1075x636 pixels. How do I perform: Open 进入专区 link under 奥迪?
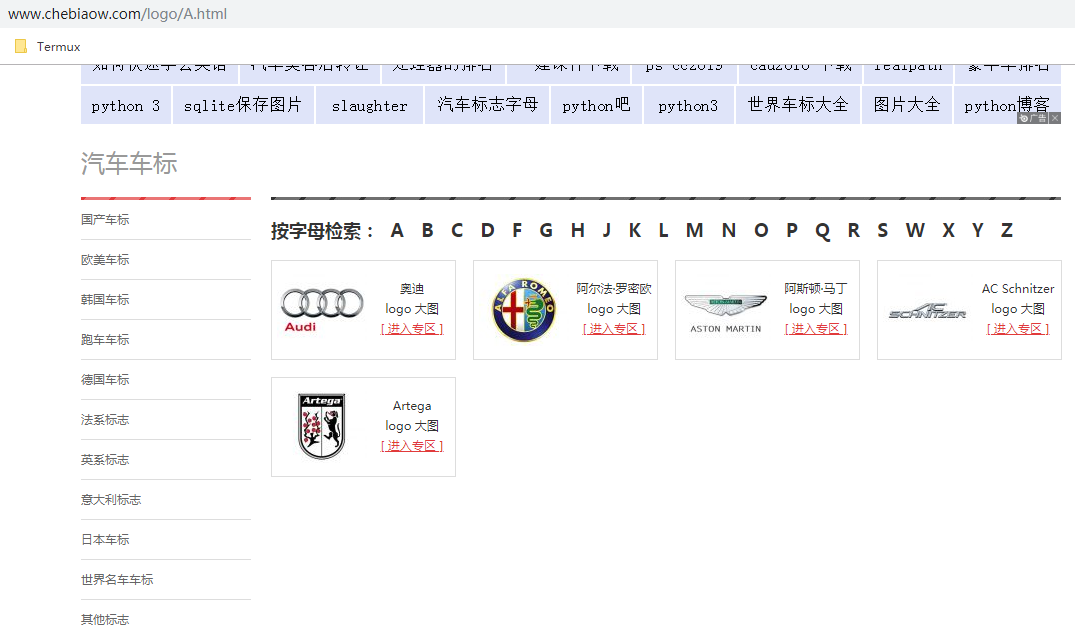[412, 329]
